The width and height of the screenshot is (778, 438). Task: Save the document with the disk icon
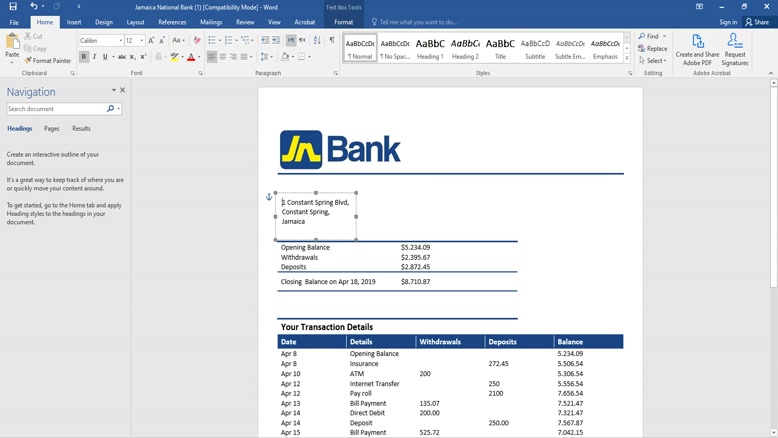pos(13,6)
